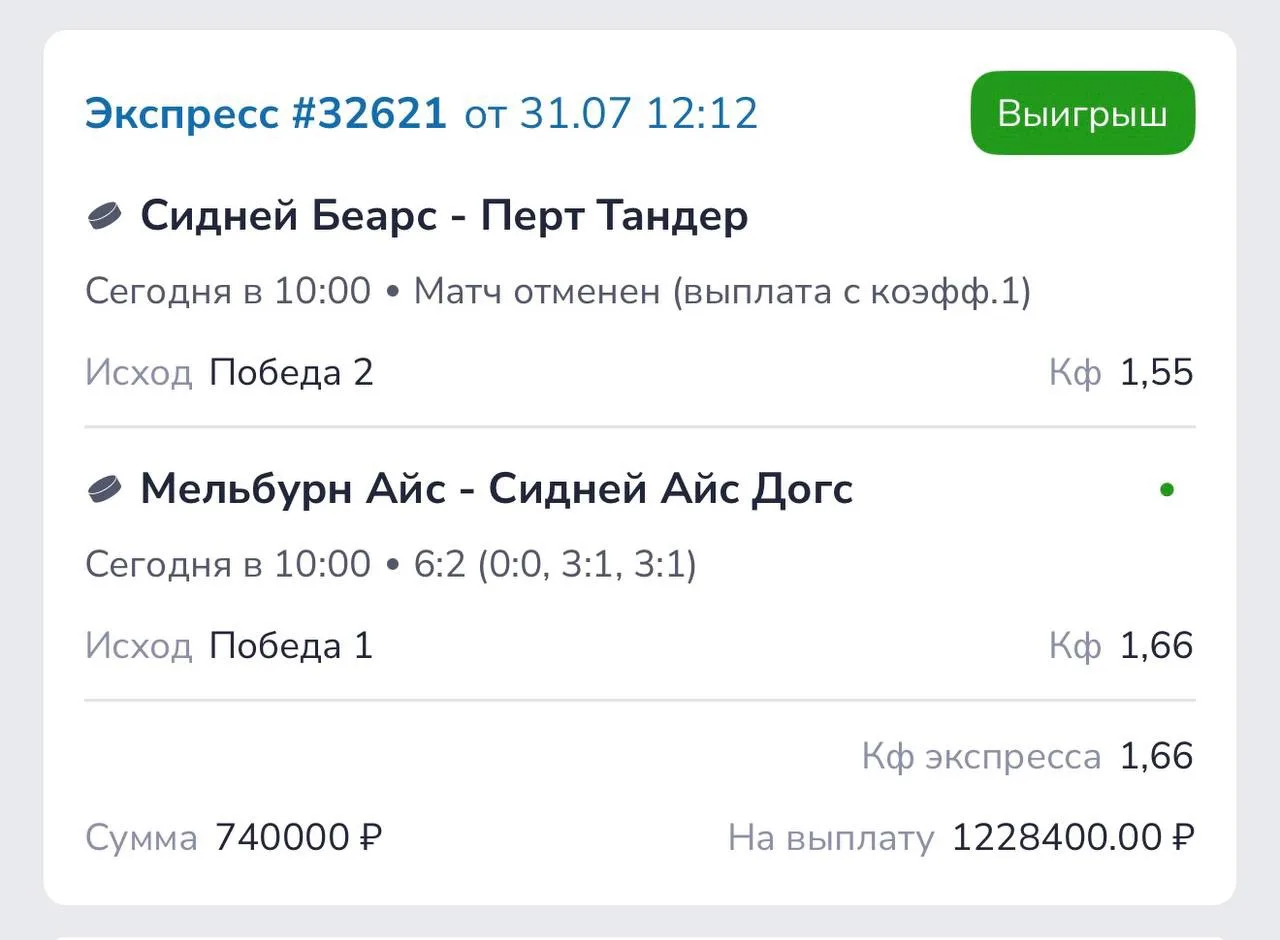1280x940 pixels.
Task: Click the Сумма 740000 ₽ stake amount
Action: (299, 838)
